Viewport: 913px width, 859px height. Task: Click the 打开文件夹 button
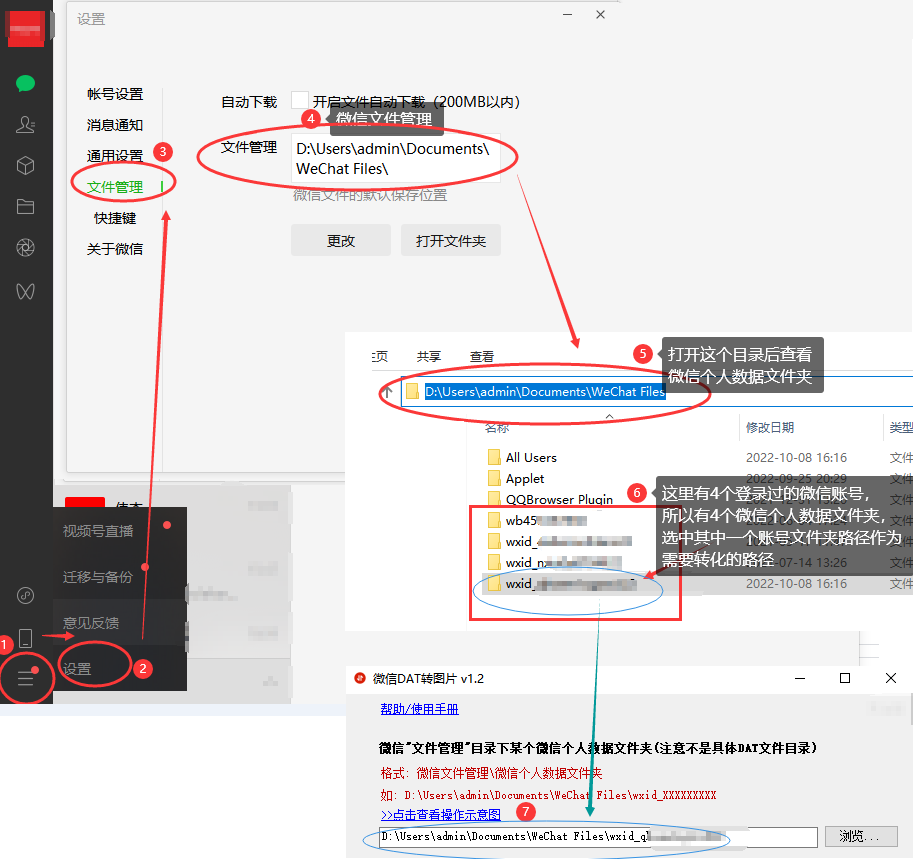[451, 240]
